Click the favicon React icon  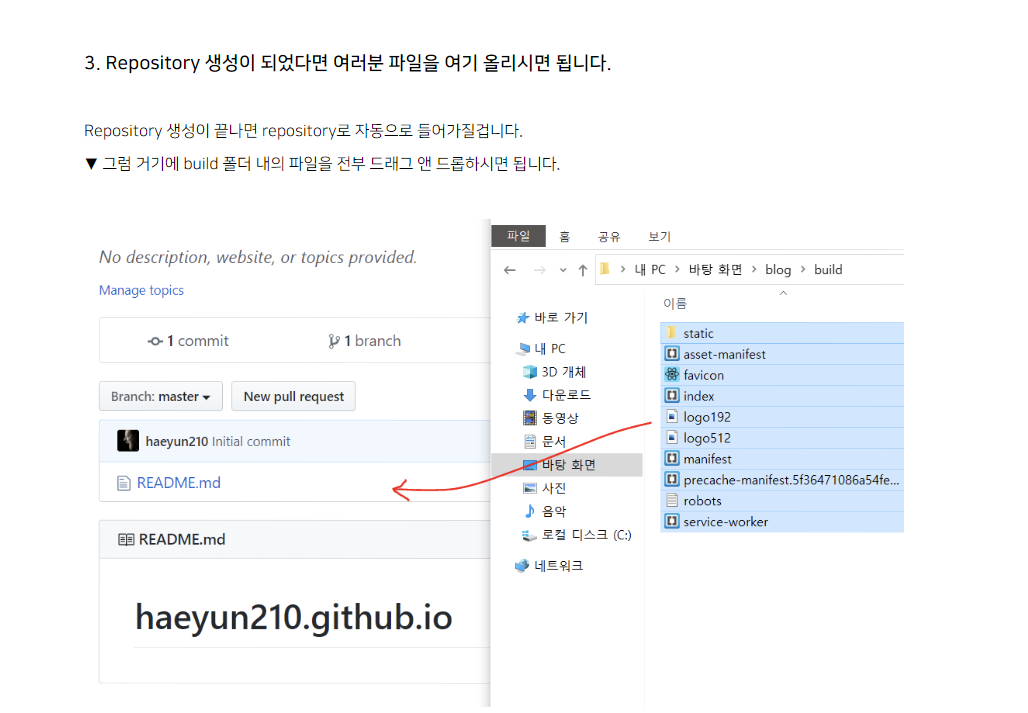point(672,374)
